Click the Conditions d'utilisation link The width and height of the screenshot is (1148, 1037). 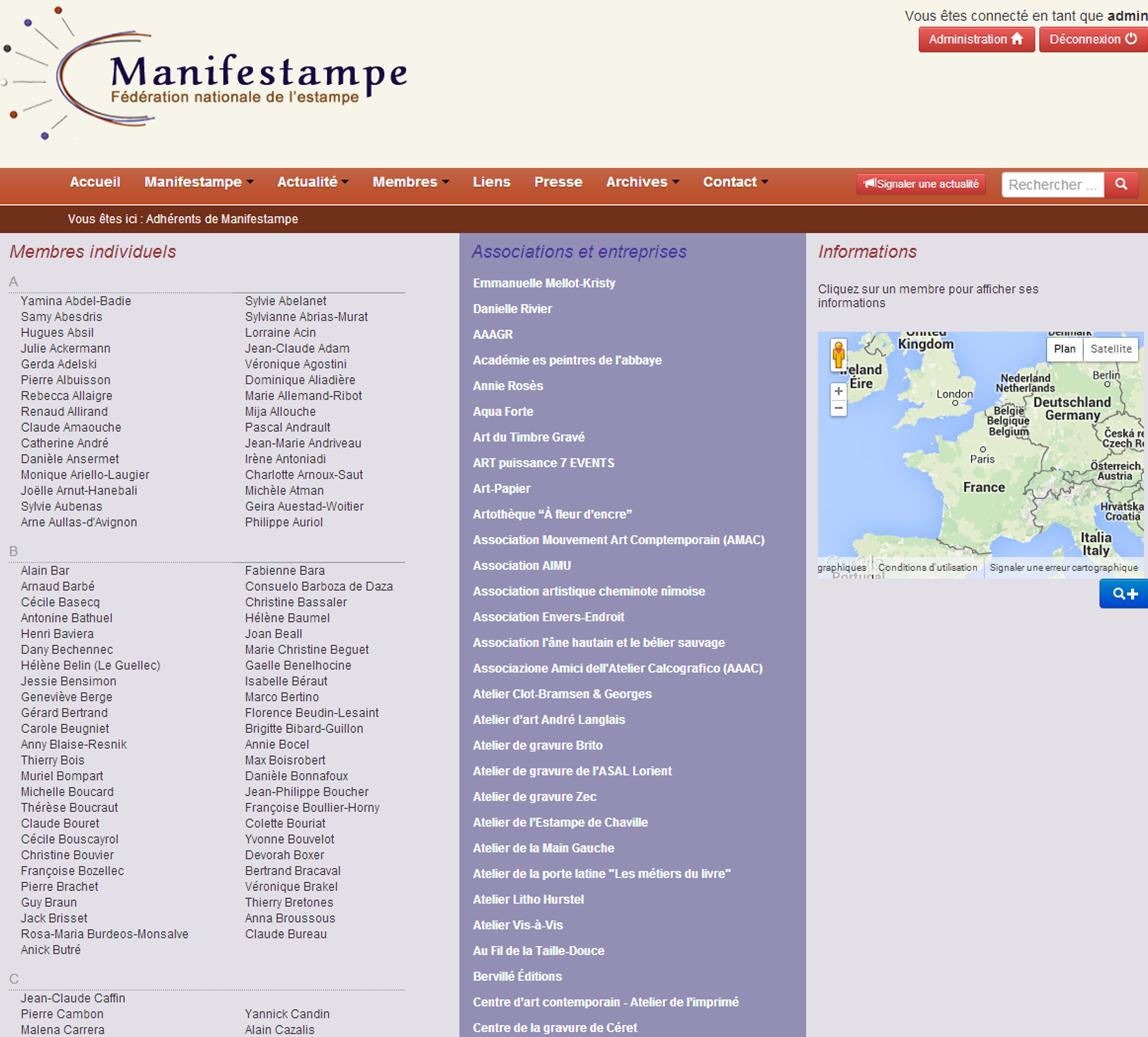927,567
